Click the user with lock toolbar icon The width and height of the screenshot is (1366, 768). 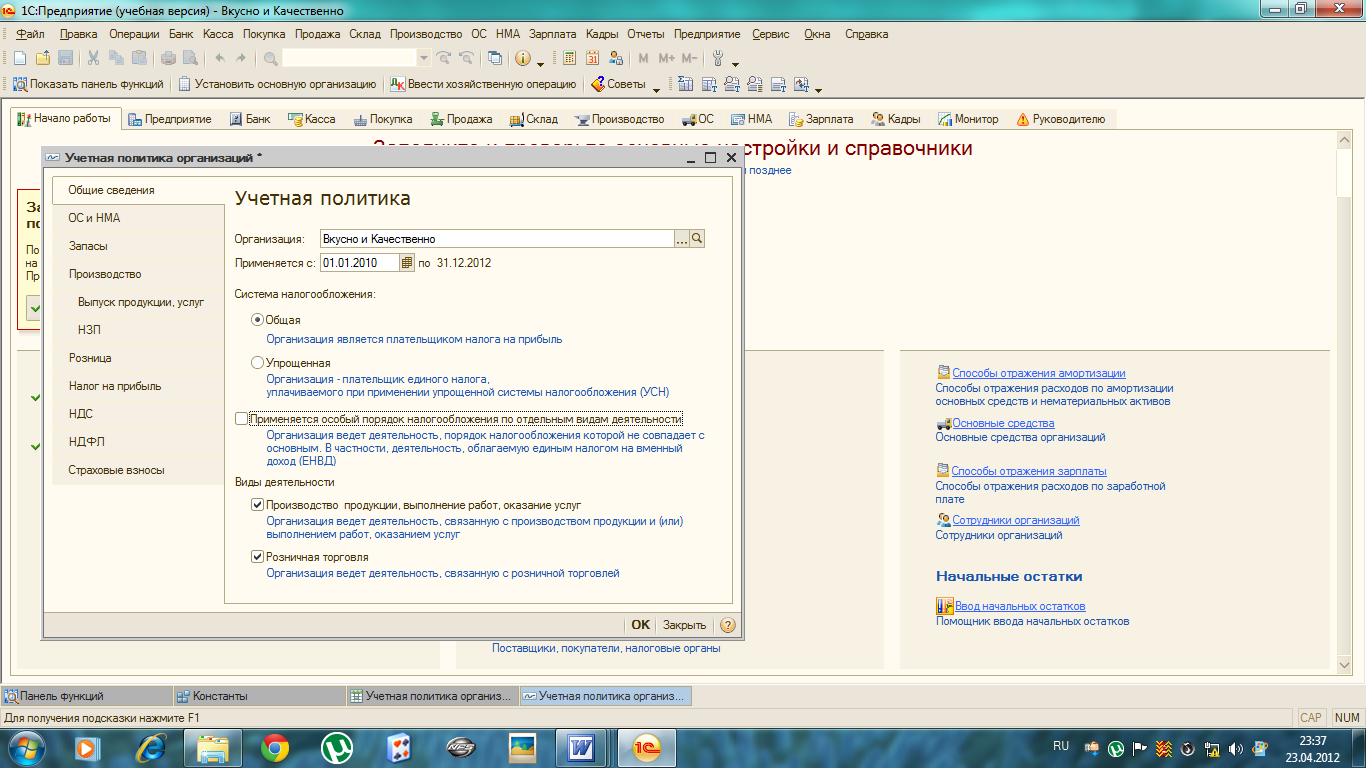point(615,58)
